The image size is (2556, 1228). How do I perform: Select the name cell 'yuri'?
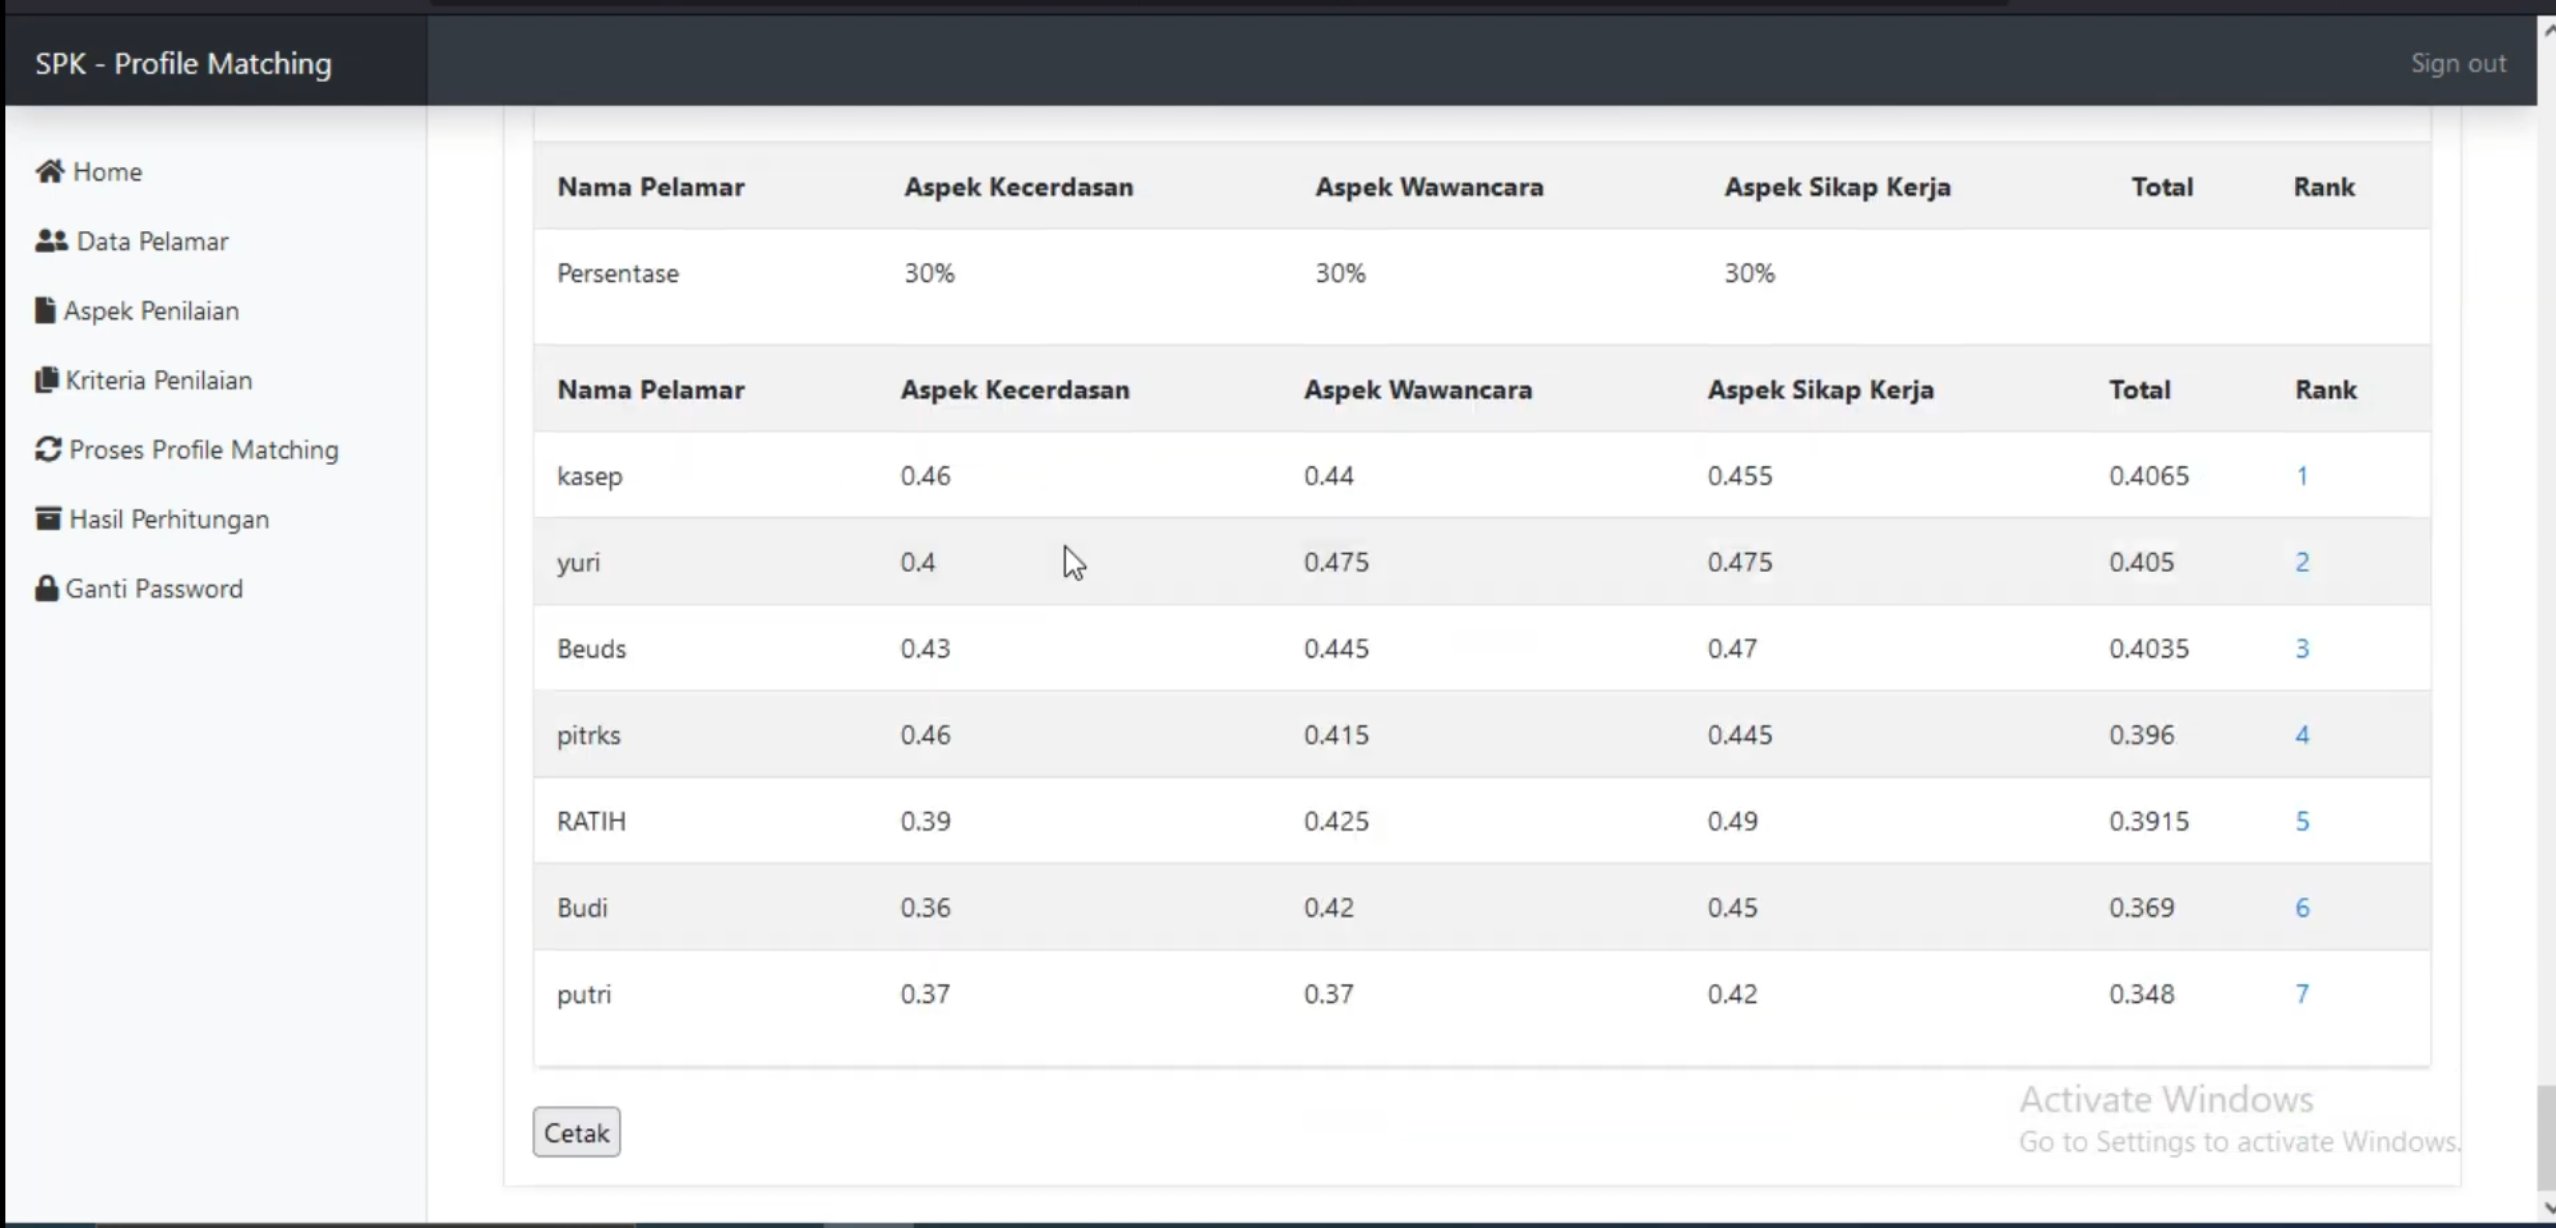tap(578, 563)
